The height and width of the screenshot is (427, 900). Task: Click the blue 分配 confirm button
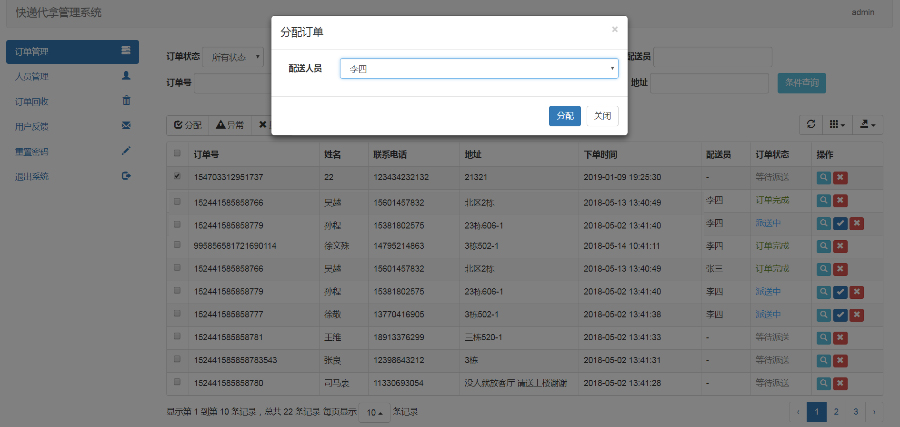point(564,116)
